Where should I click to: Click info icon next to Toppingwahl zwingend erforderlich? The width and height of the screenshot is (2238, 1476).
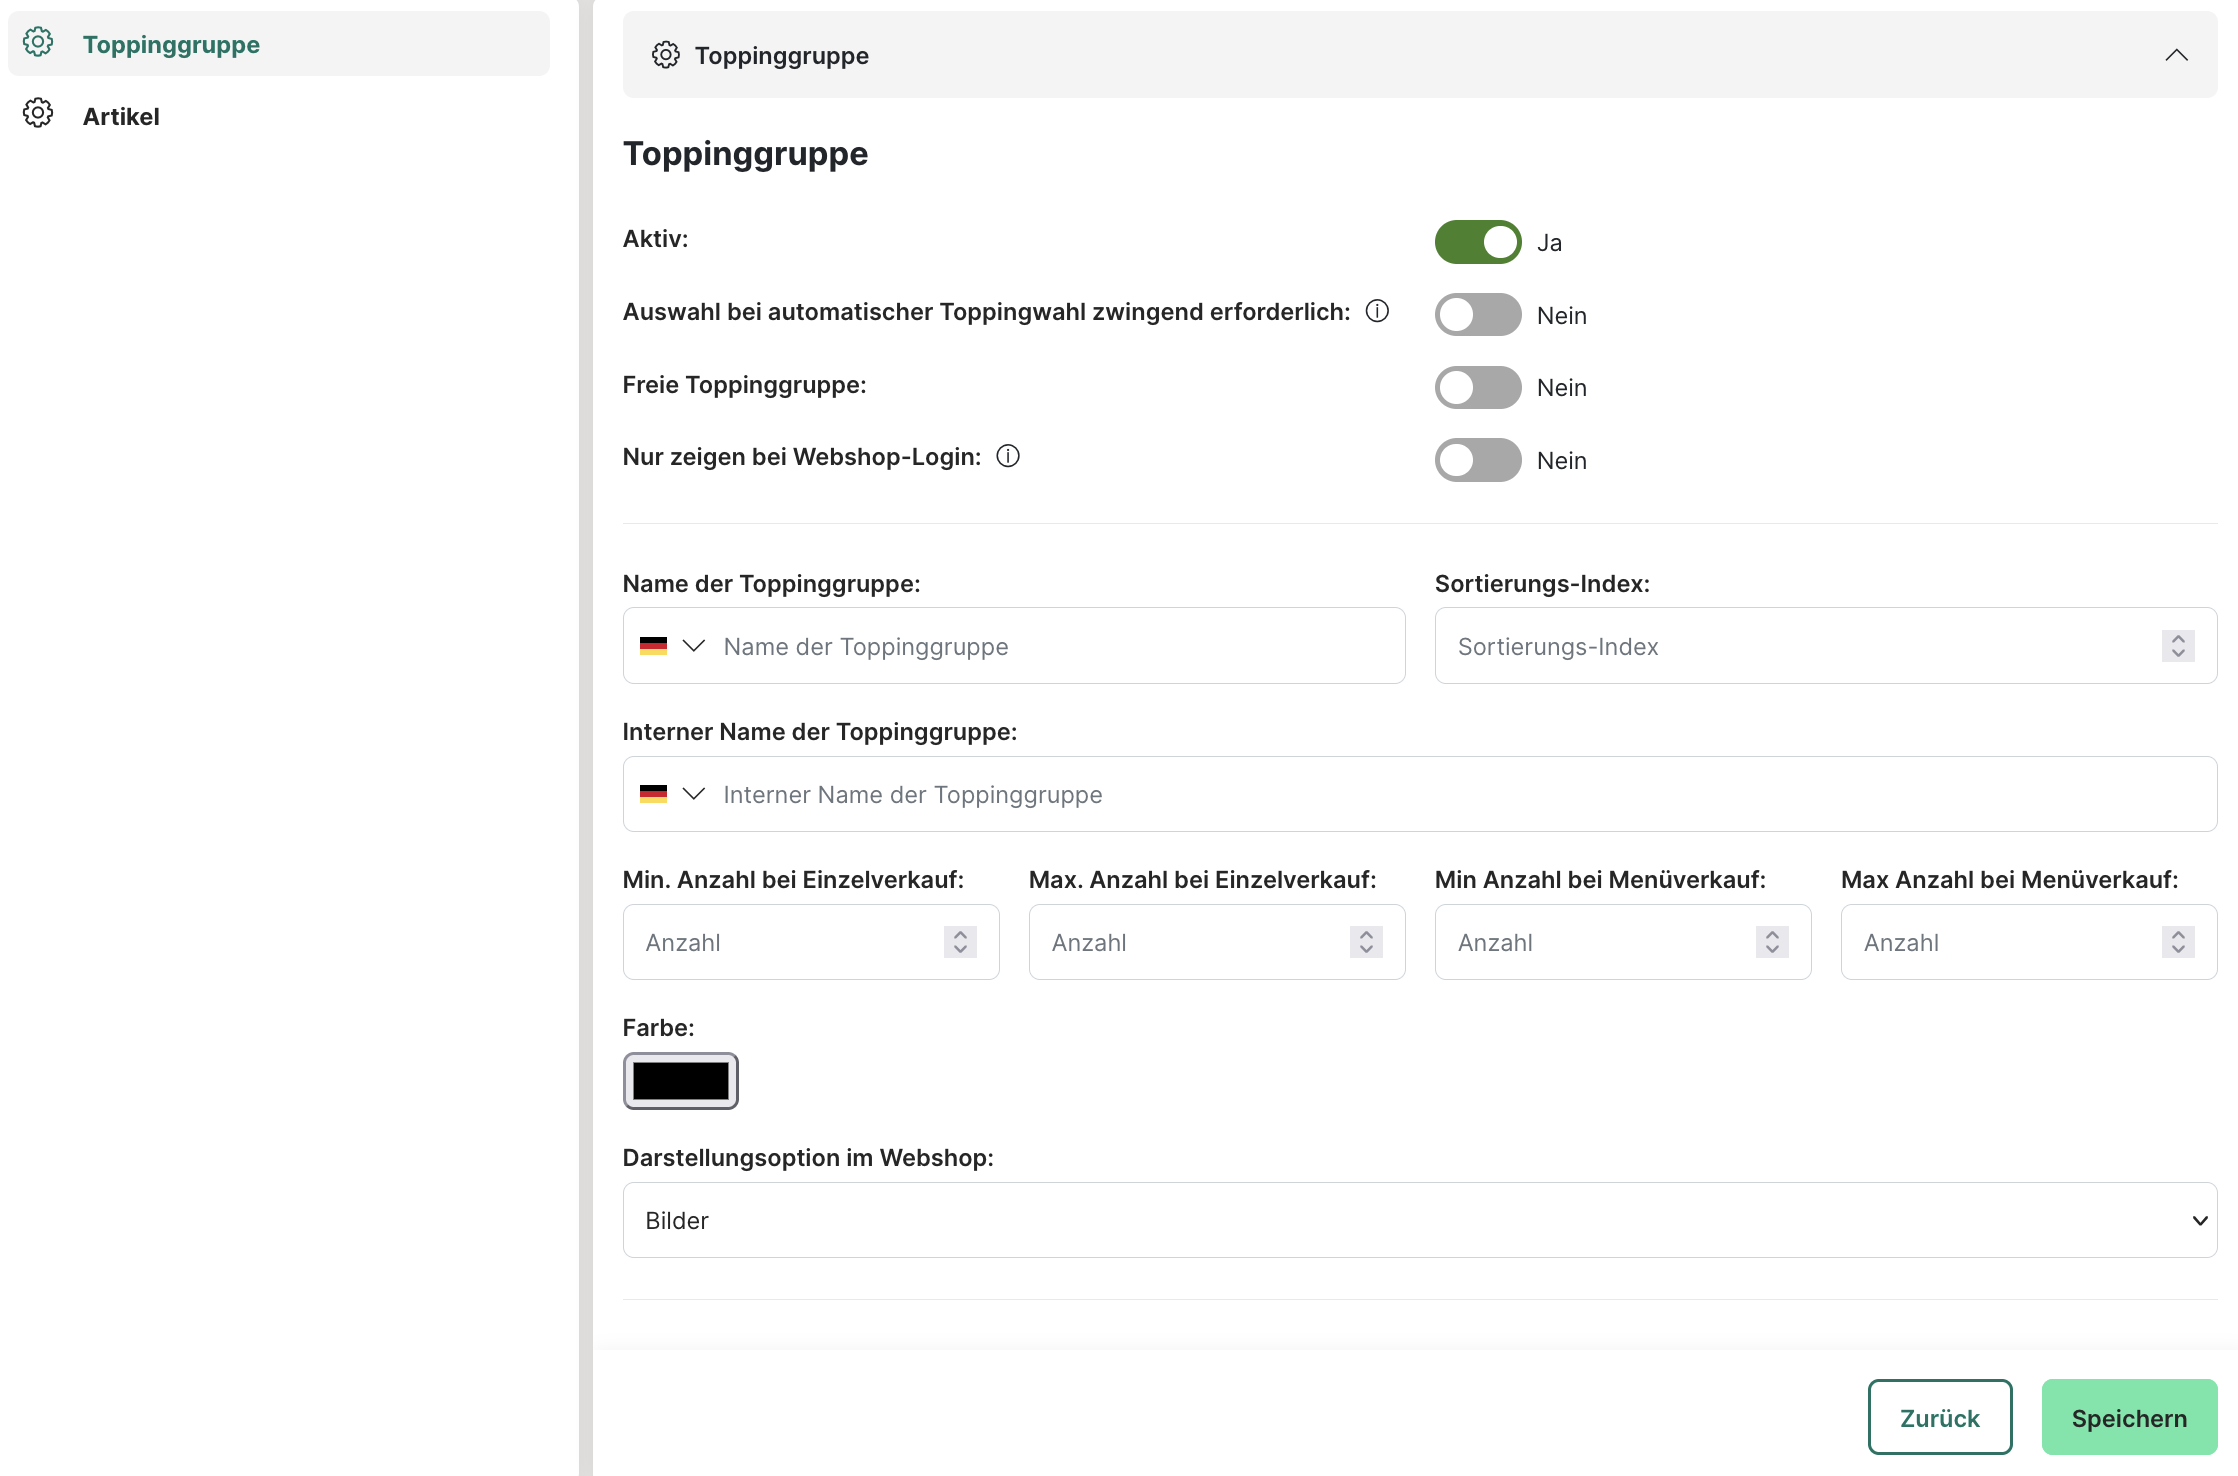coord(1377,311)
